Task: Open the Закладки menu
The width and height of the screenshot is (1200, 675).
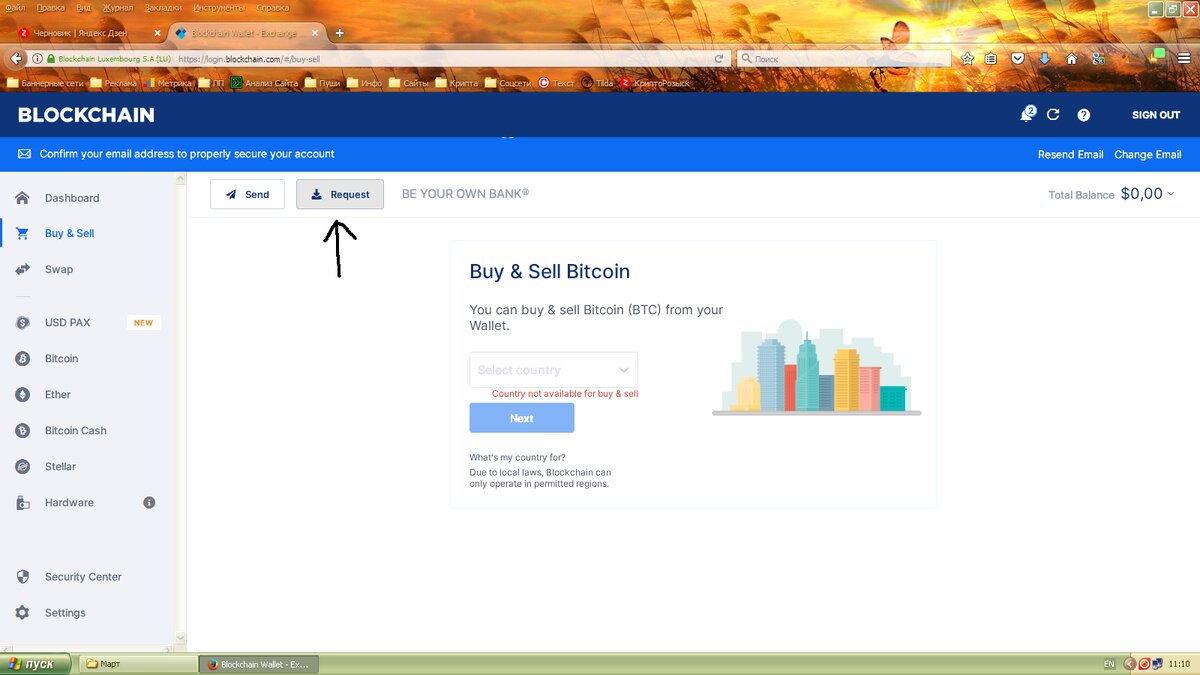Action: coord(163,7)
